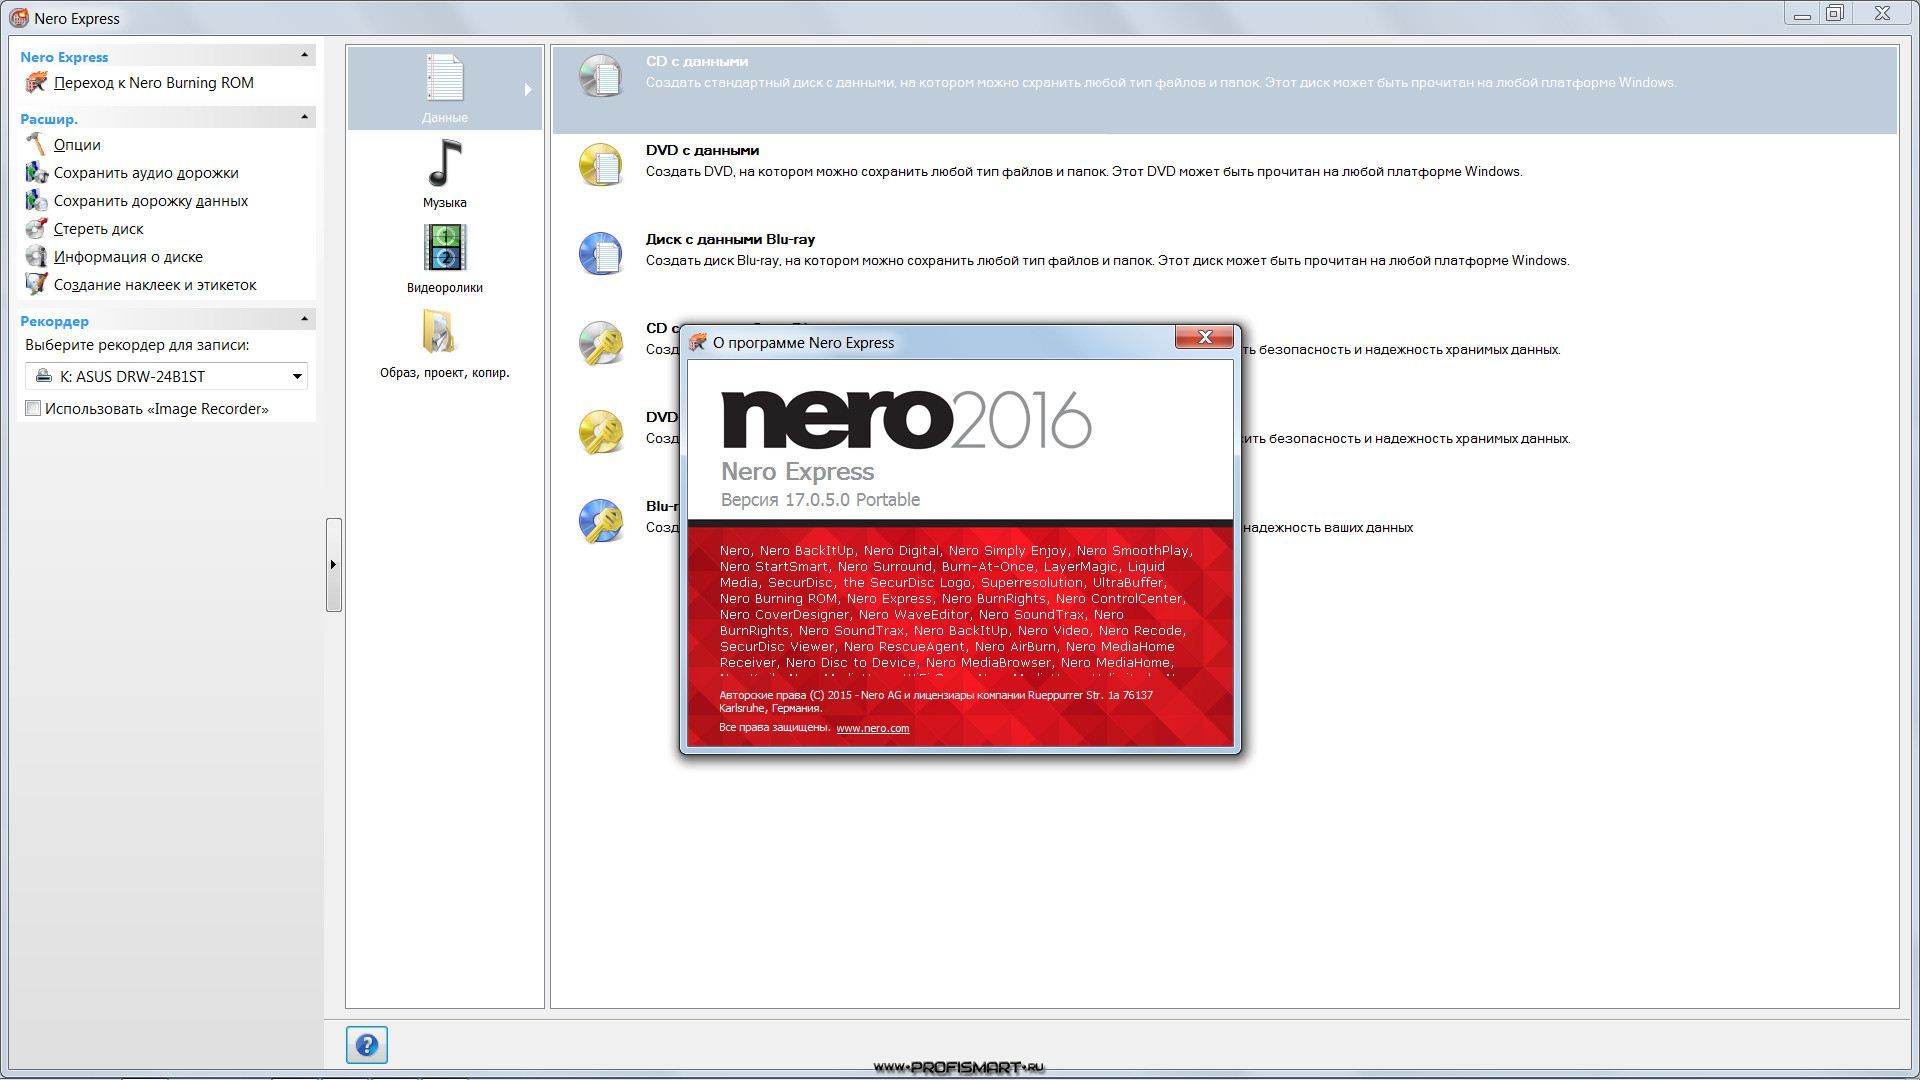
Task: Click the Nero Express title bar icon
Action: click(18, 18)
